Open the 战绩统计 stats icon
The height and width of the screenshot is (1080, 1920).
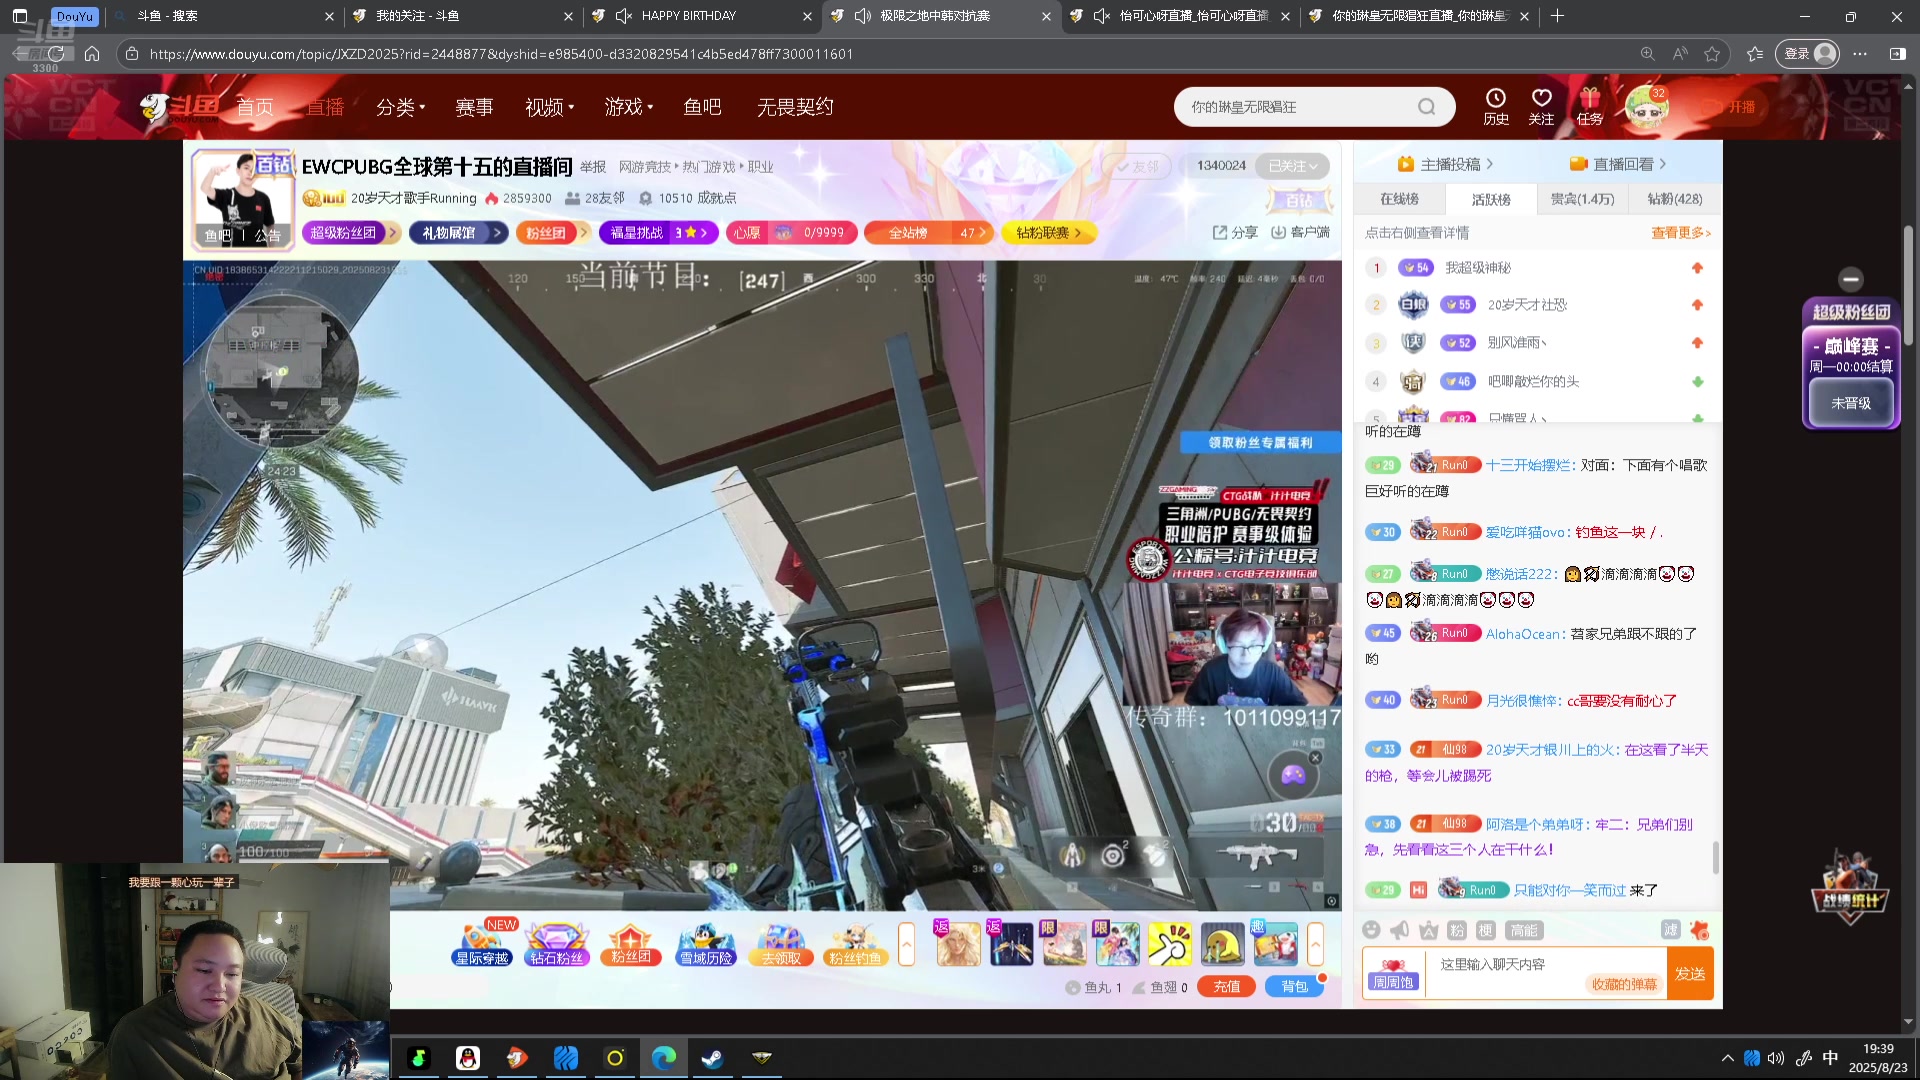point(1850,885)
